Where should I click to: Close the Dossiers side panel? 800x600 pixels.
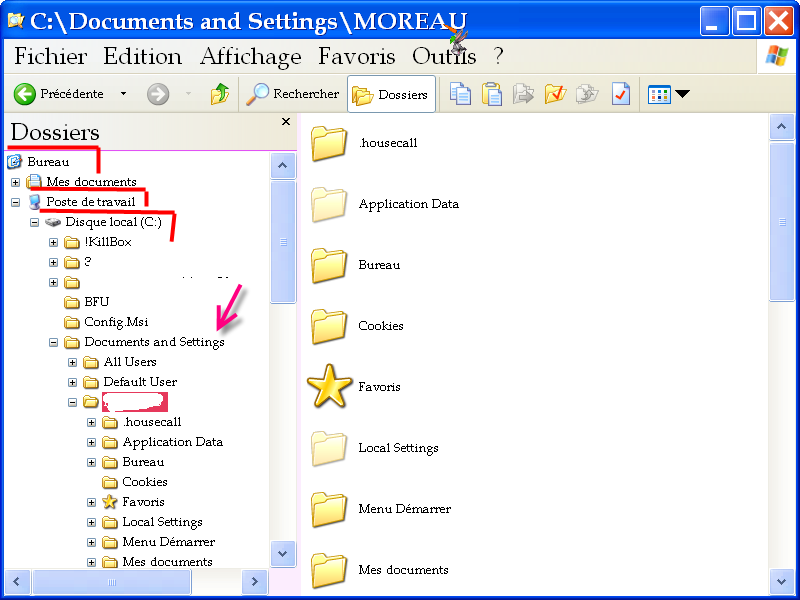point(286,122)
